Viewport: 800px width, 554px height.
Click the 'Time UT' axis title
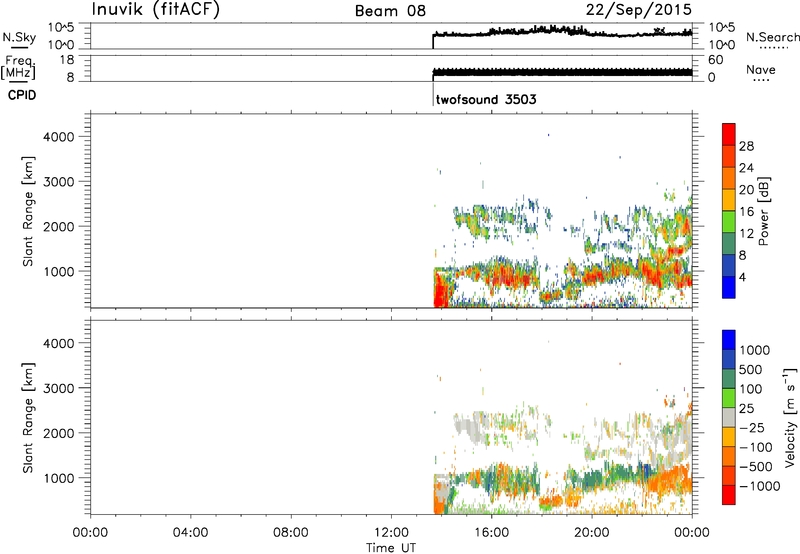(391, 547)
